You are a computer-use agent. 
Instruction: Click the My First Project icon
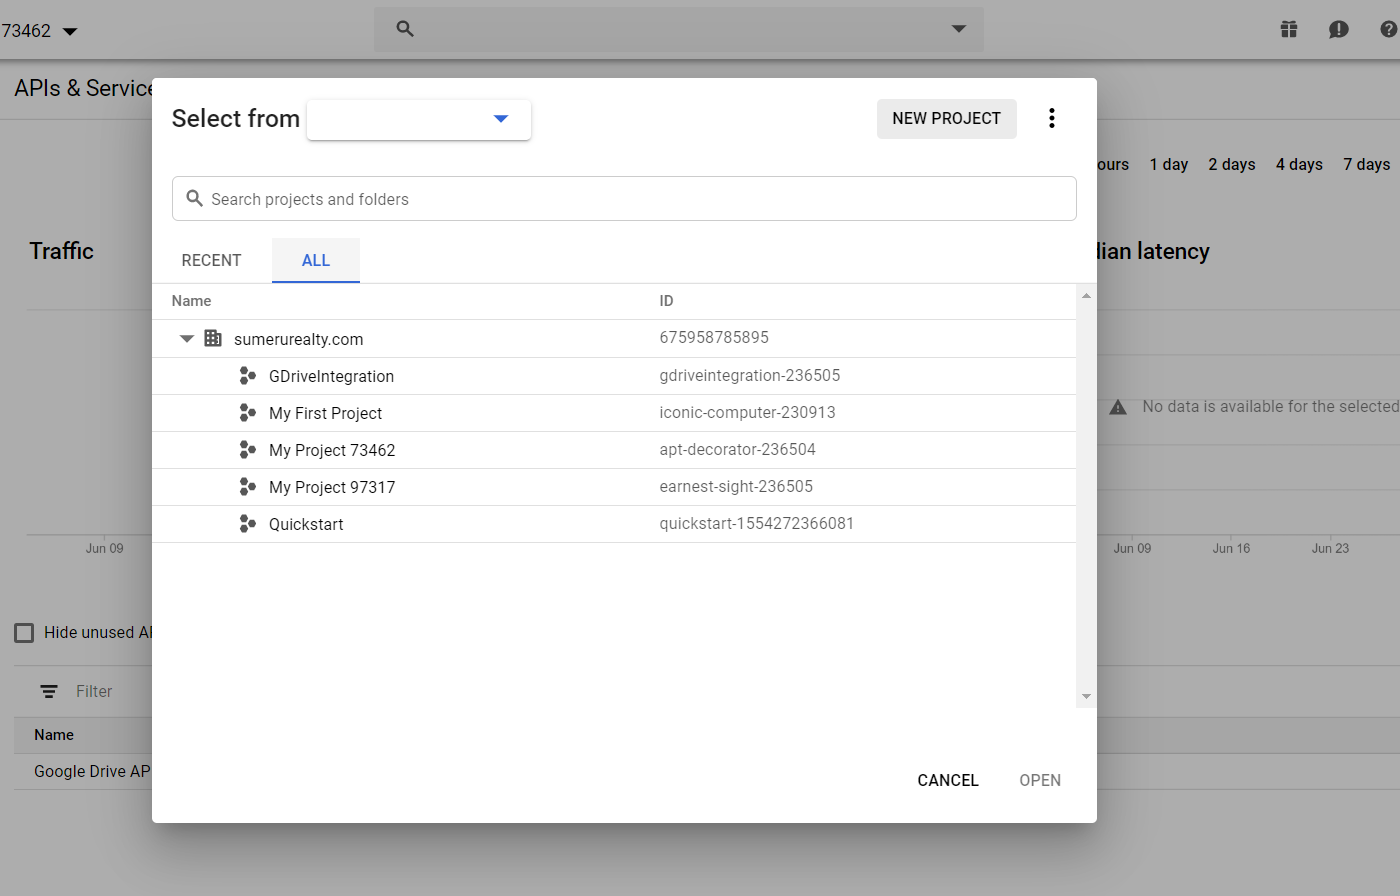click(248, 413)
